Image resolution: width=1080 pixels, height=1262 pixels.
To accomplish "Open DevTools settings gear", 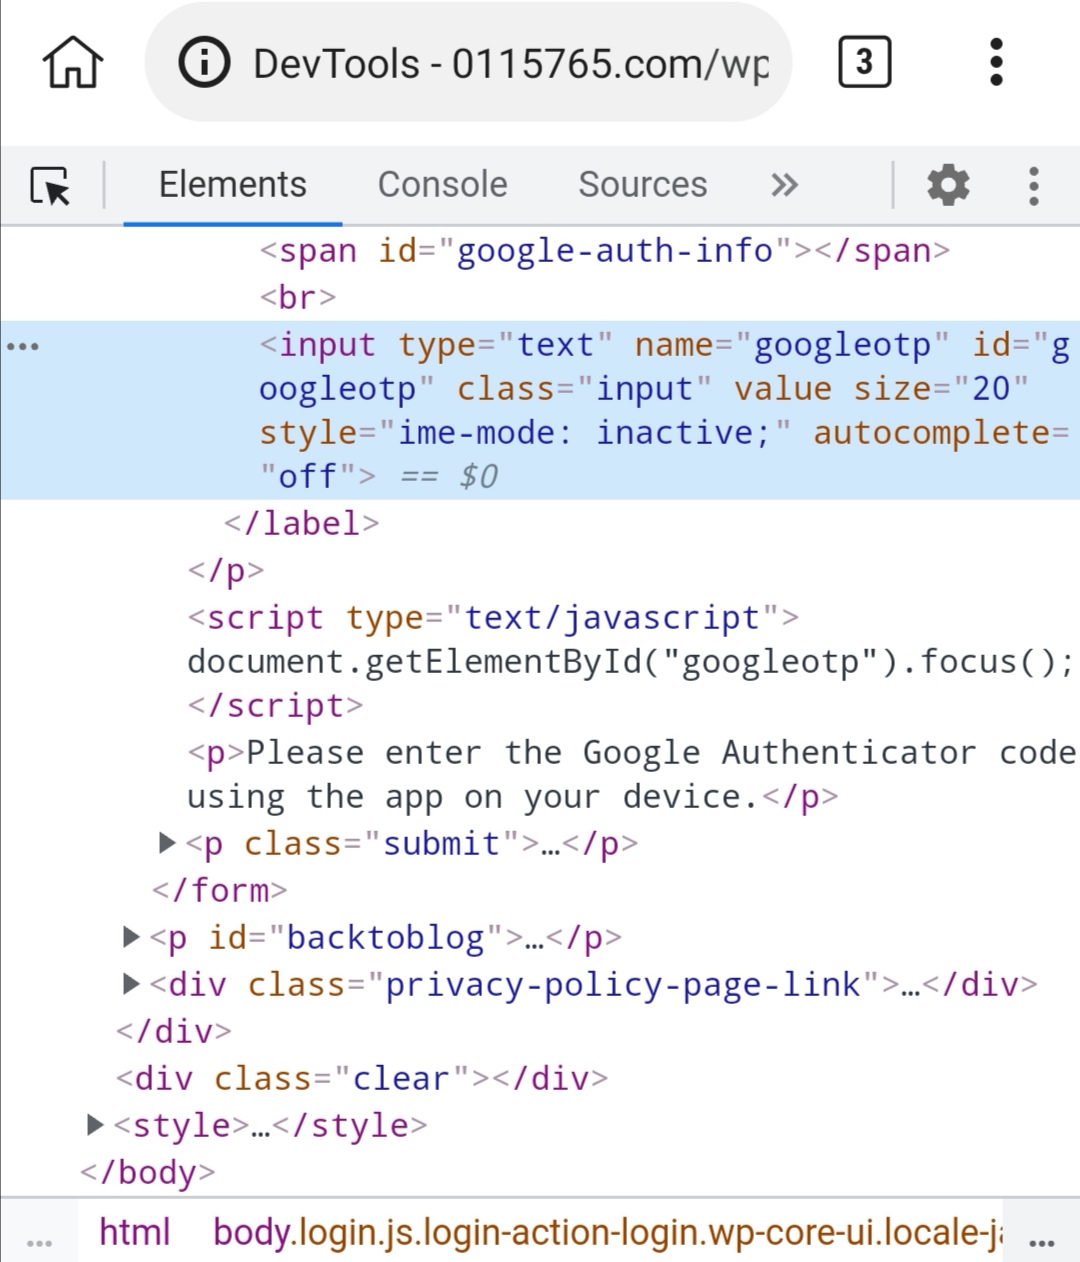I will (x=948, y=185).
